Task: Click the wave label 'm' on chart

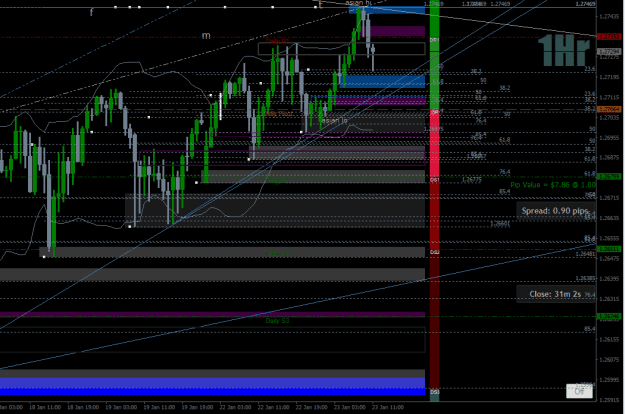Action: 206,36
